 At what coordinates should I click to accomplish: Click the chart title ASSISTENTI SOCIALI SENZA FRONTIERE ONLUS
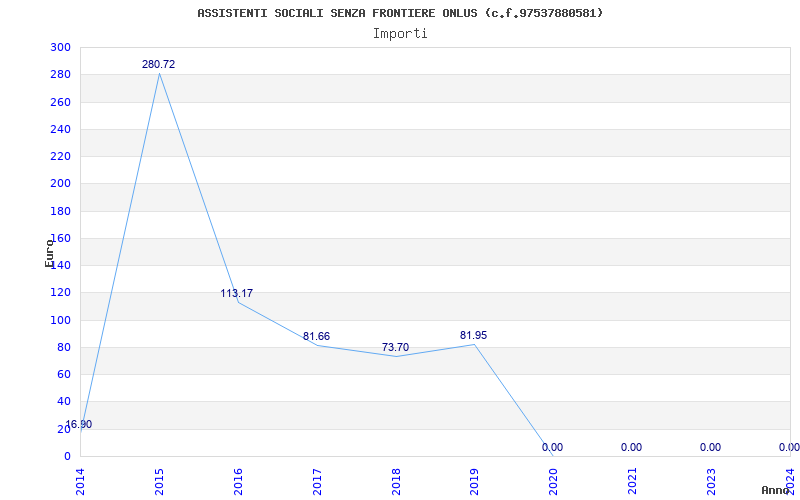[x=400, y=13]
